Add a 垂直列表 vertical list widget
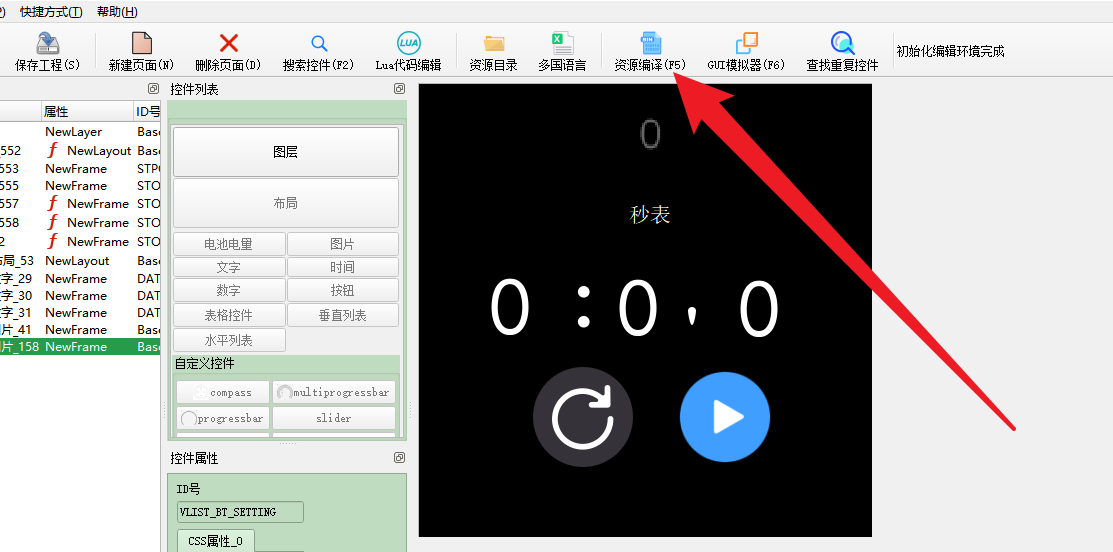 coord(342,315)
